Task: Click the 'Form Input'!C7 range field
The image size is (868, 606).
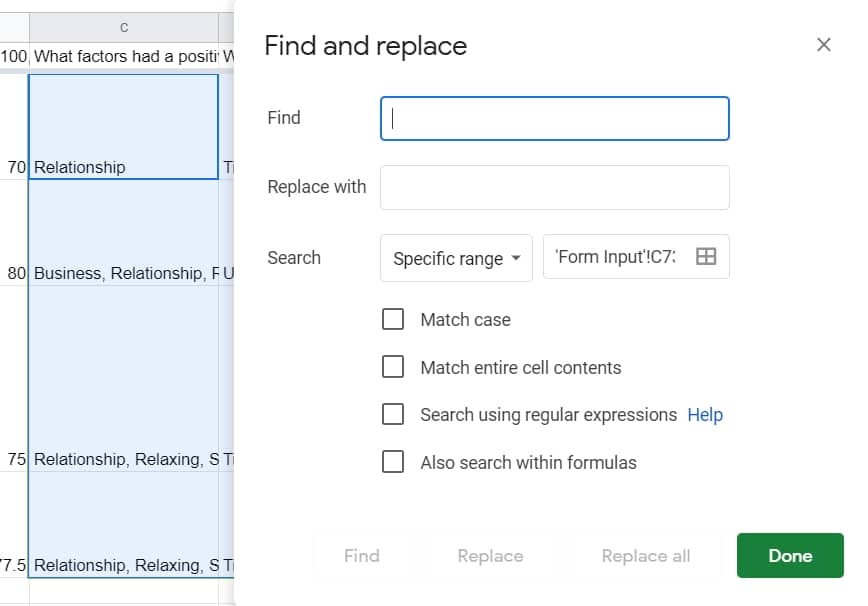Action: click(x=615, y=257)
